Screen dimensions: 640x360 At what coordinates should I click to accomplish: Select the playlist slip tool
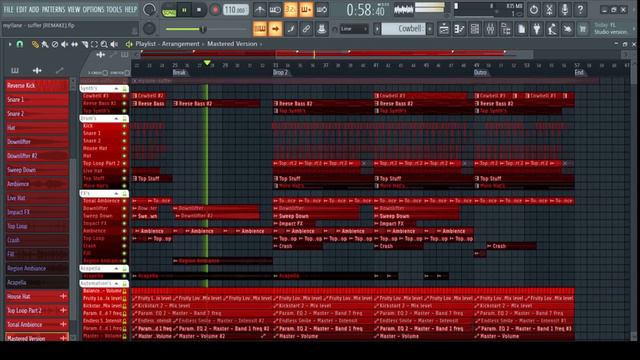point(75,44)
